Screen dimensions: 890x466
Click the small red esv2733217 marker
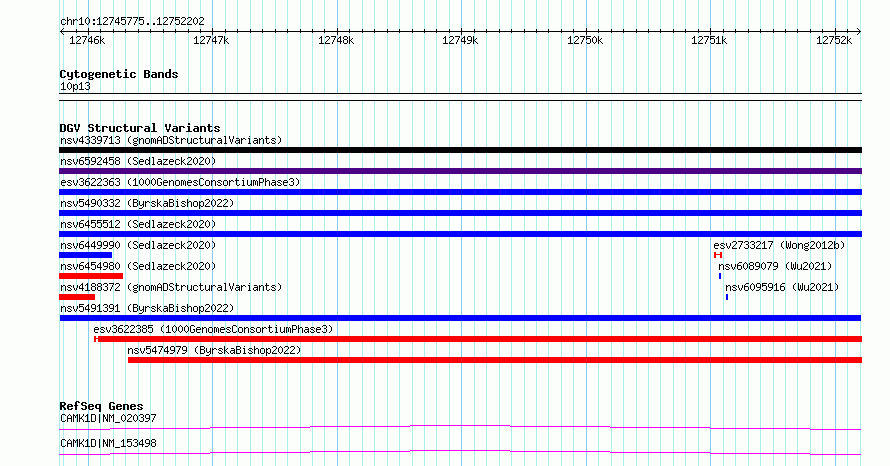click(x=718, y=255)
